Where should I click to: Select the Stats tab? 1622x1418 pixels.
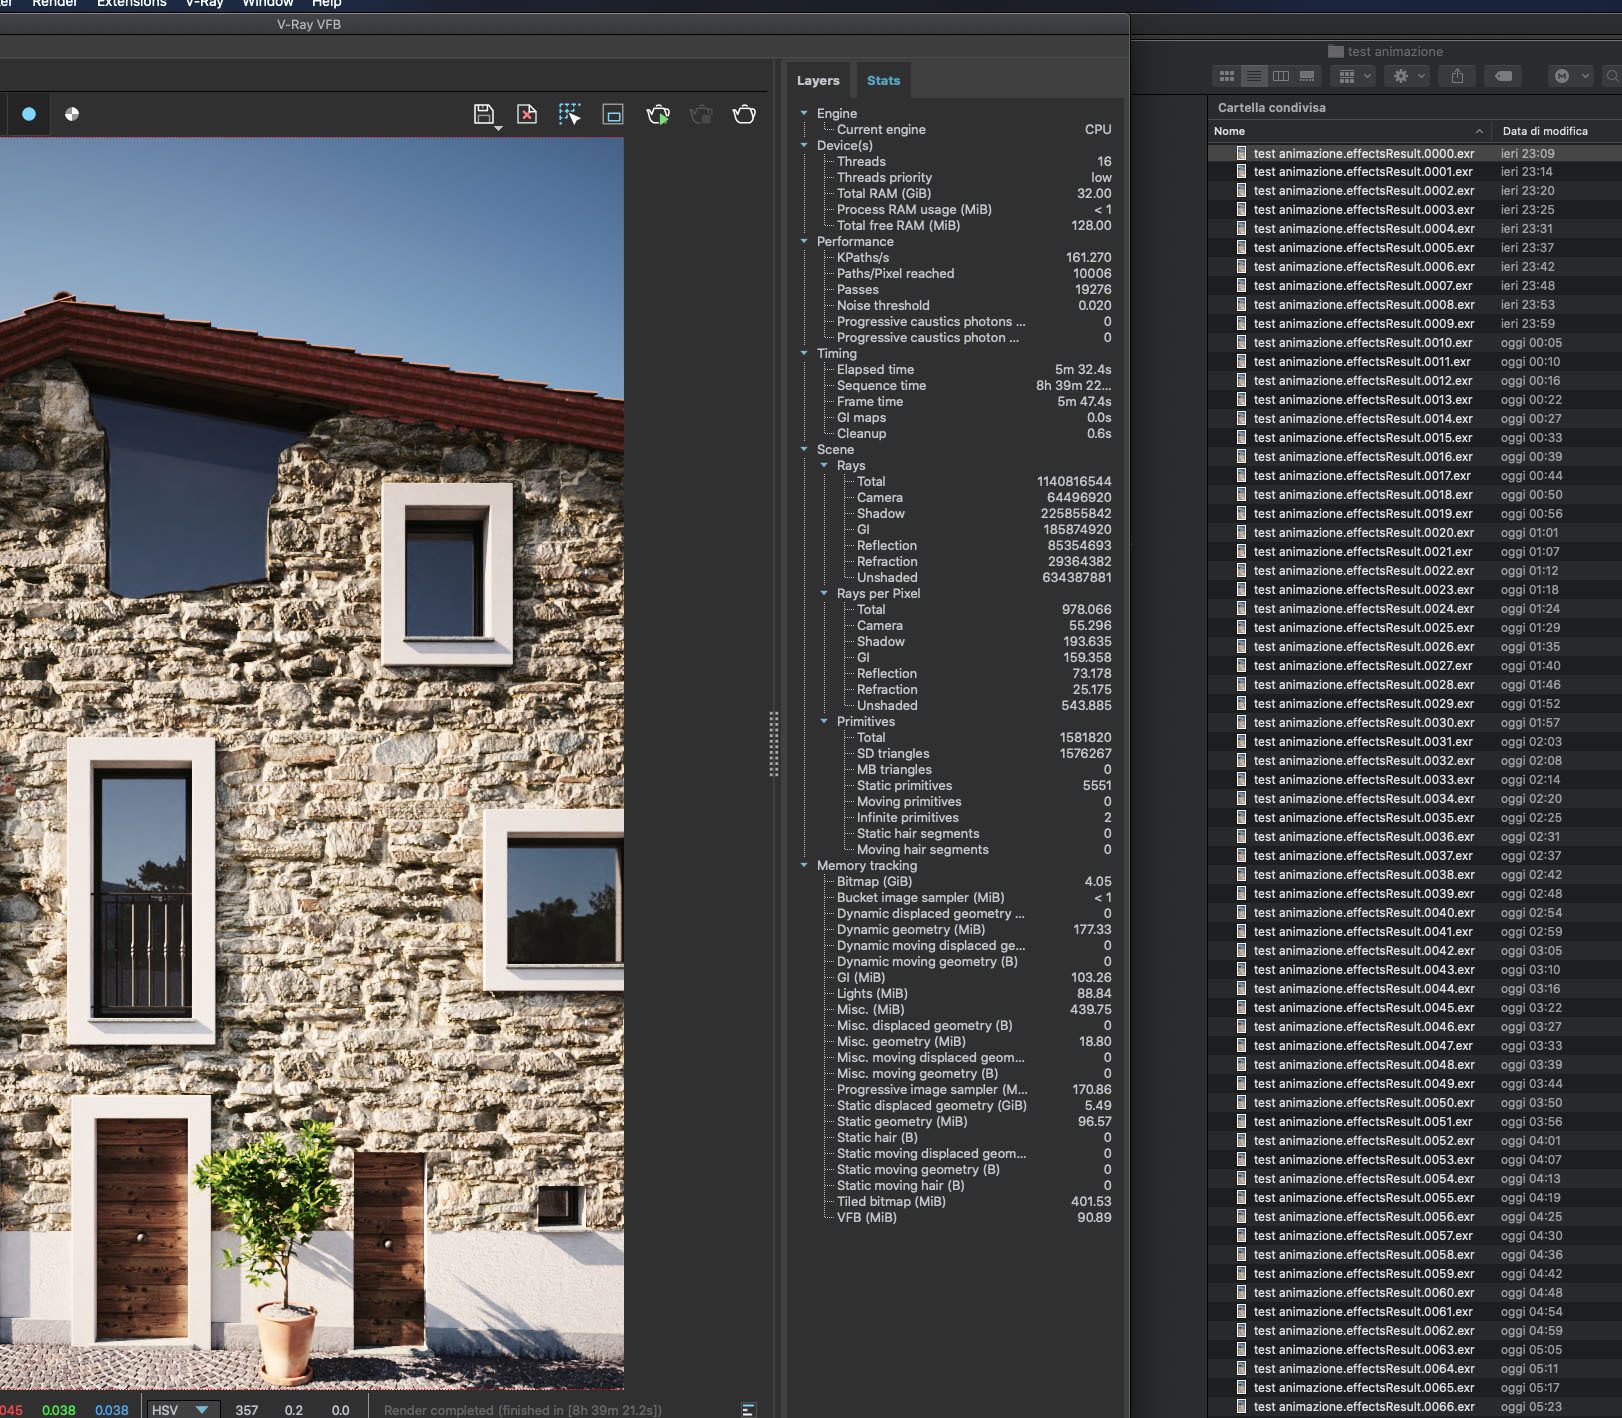point(883,81)
